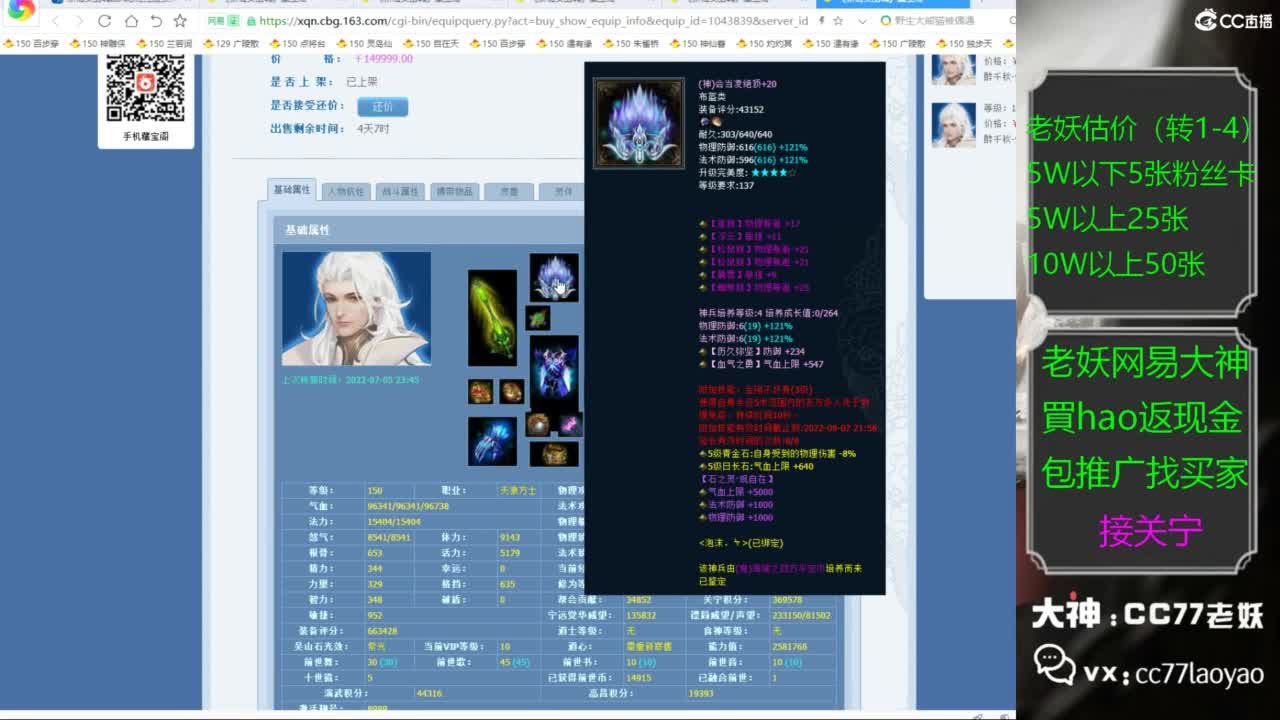Click the HTTPS lock icon in the address bar
This screenshot has height=720, width=1280.
(250, 21)
